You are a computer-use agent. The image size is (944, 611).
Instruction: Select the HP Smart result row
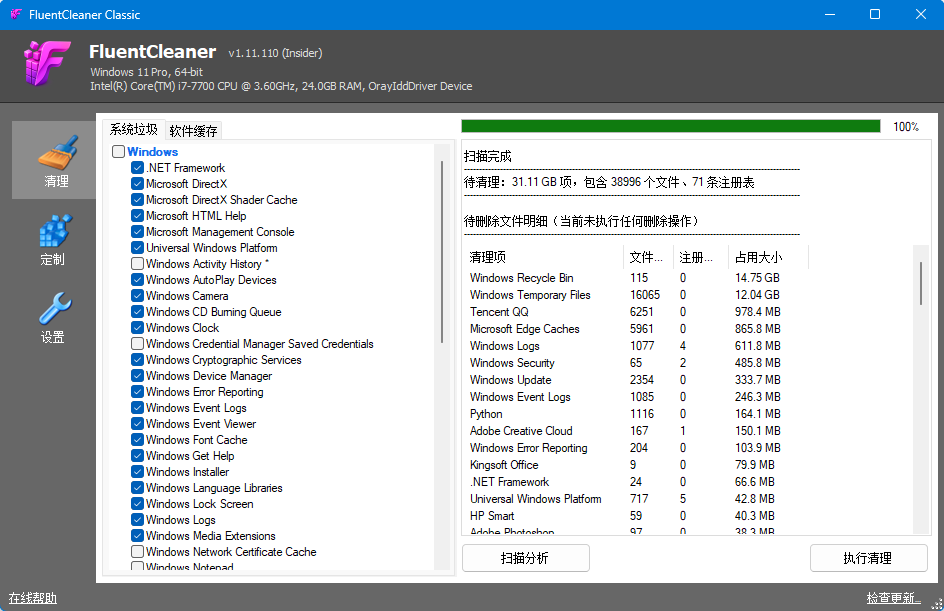point(637,516)
